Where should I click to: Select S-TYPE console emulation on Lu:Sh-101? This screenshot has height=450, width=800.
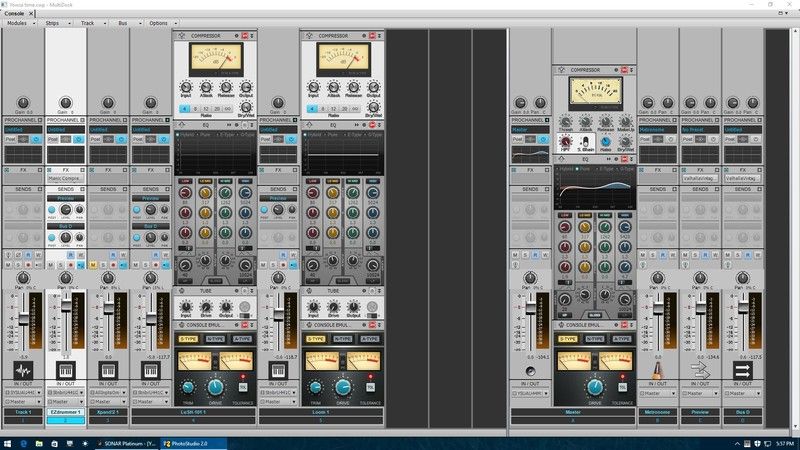click(188, 339)
